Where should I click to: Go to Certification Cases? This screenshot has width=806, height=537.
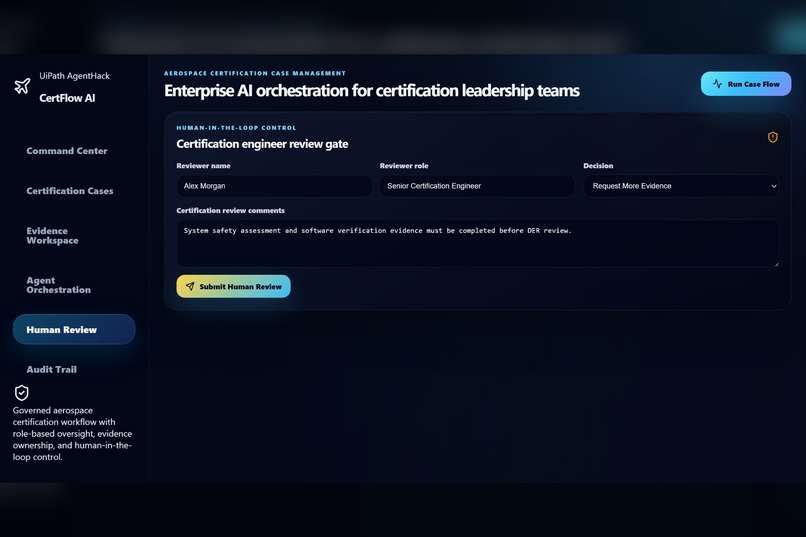click(x=70, y=191)
